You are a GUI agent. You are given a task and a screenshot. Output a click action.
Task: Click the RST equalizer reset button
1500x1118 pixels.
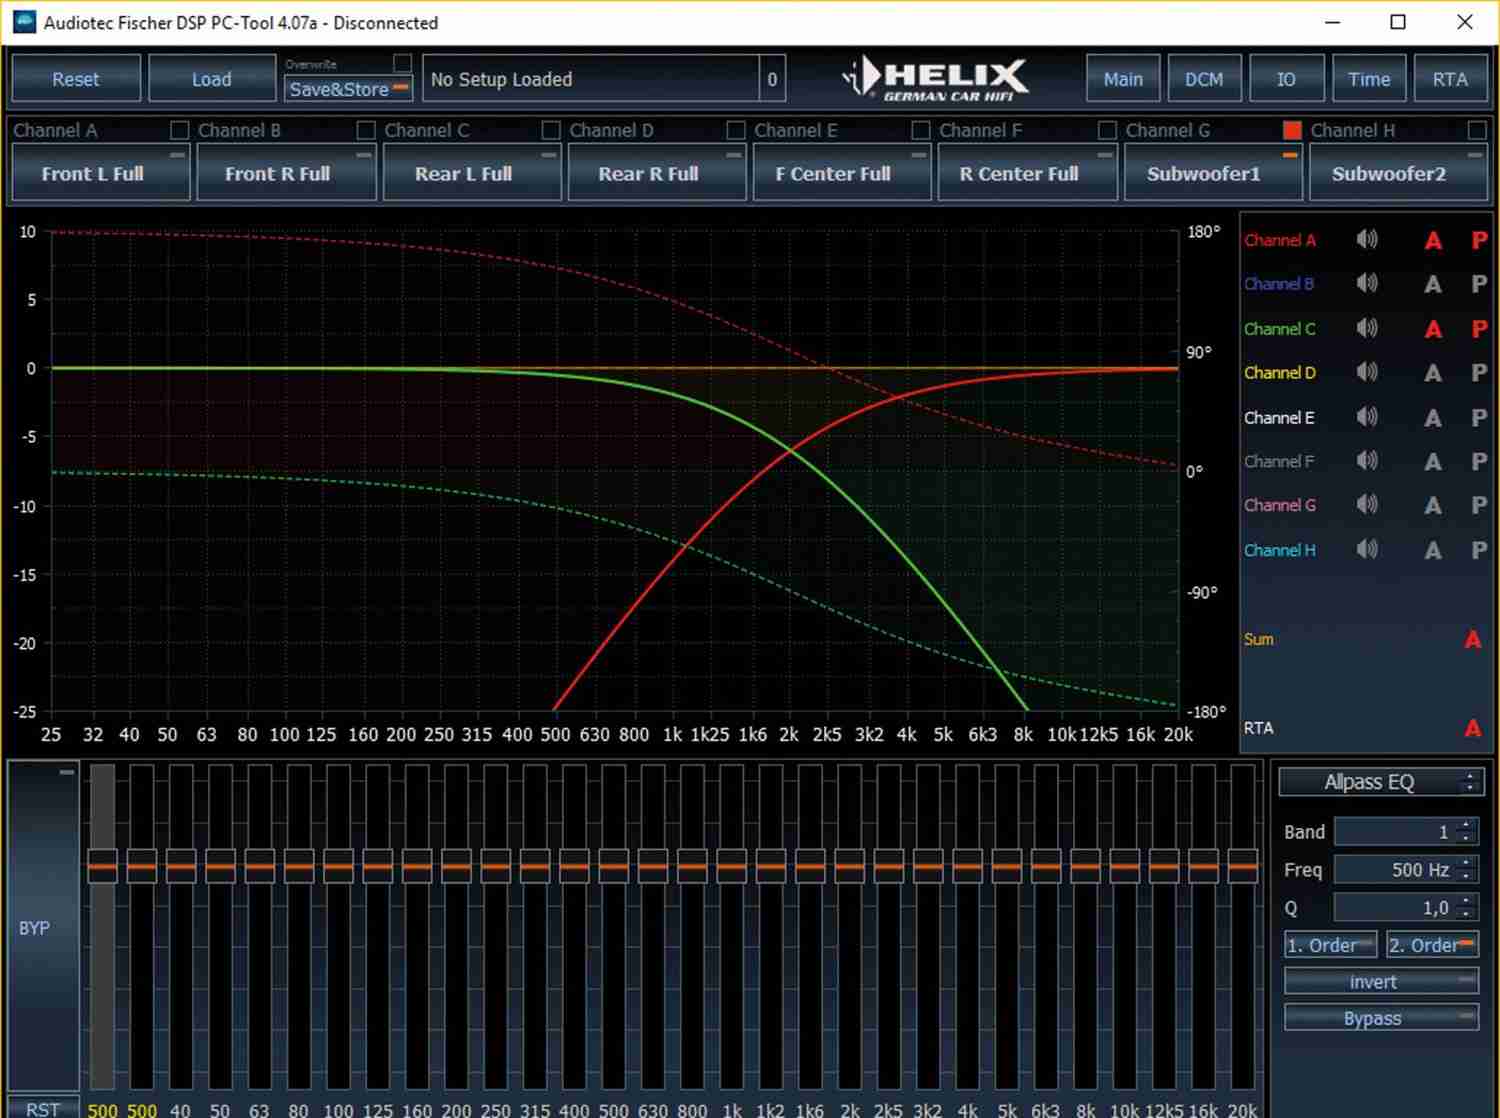coord(44,1107)
